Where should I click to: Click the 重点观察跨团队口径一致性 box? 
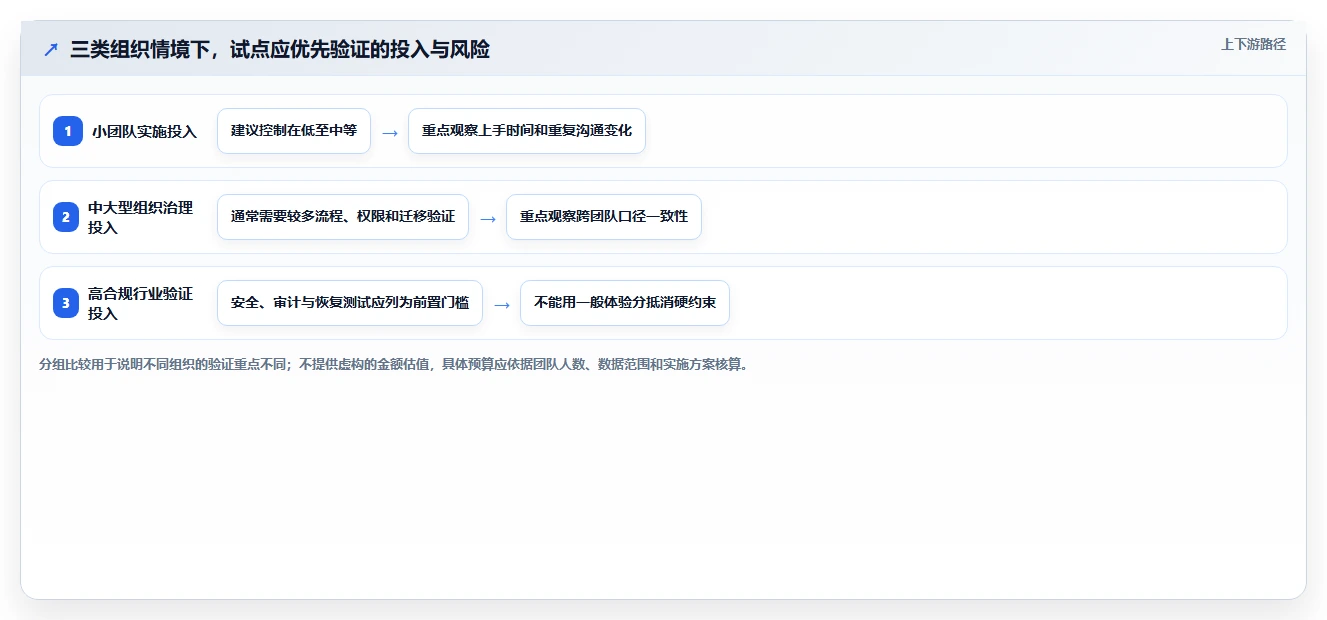pyautogui.click(x=604, y=217)
